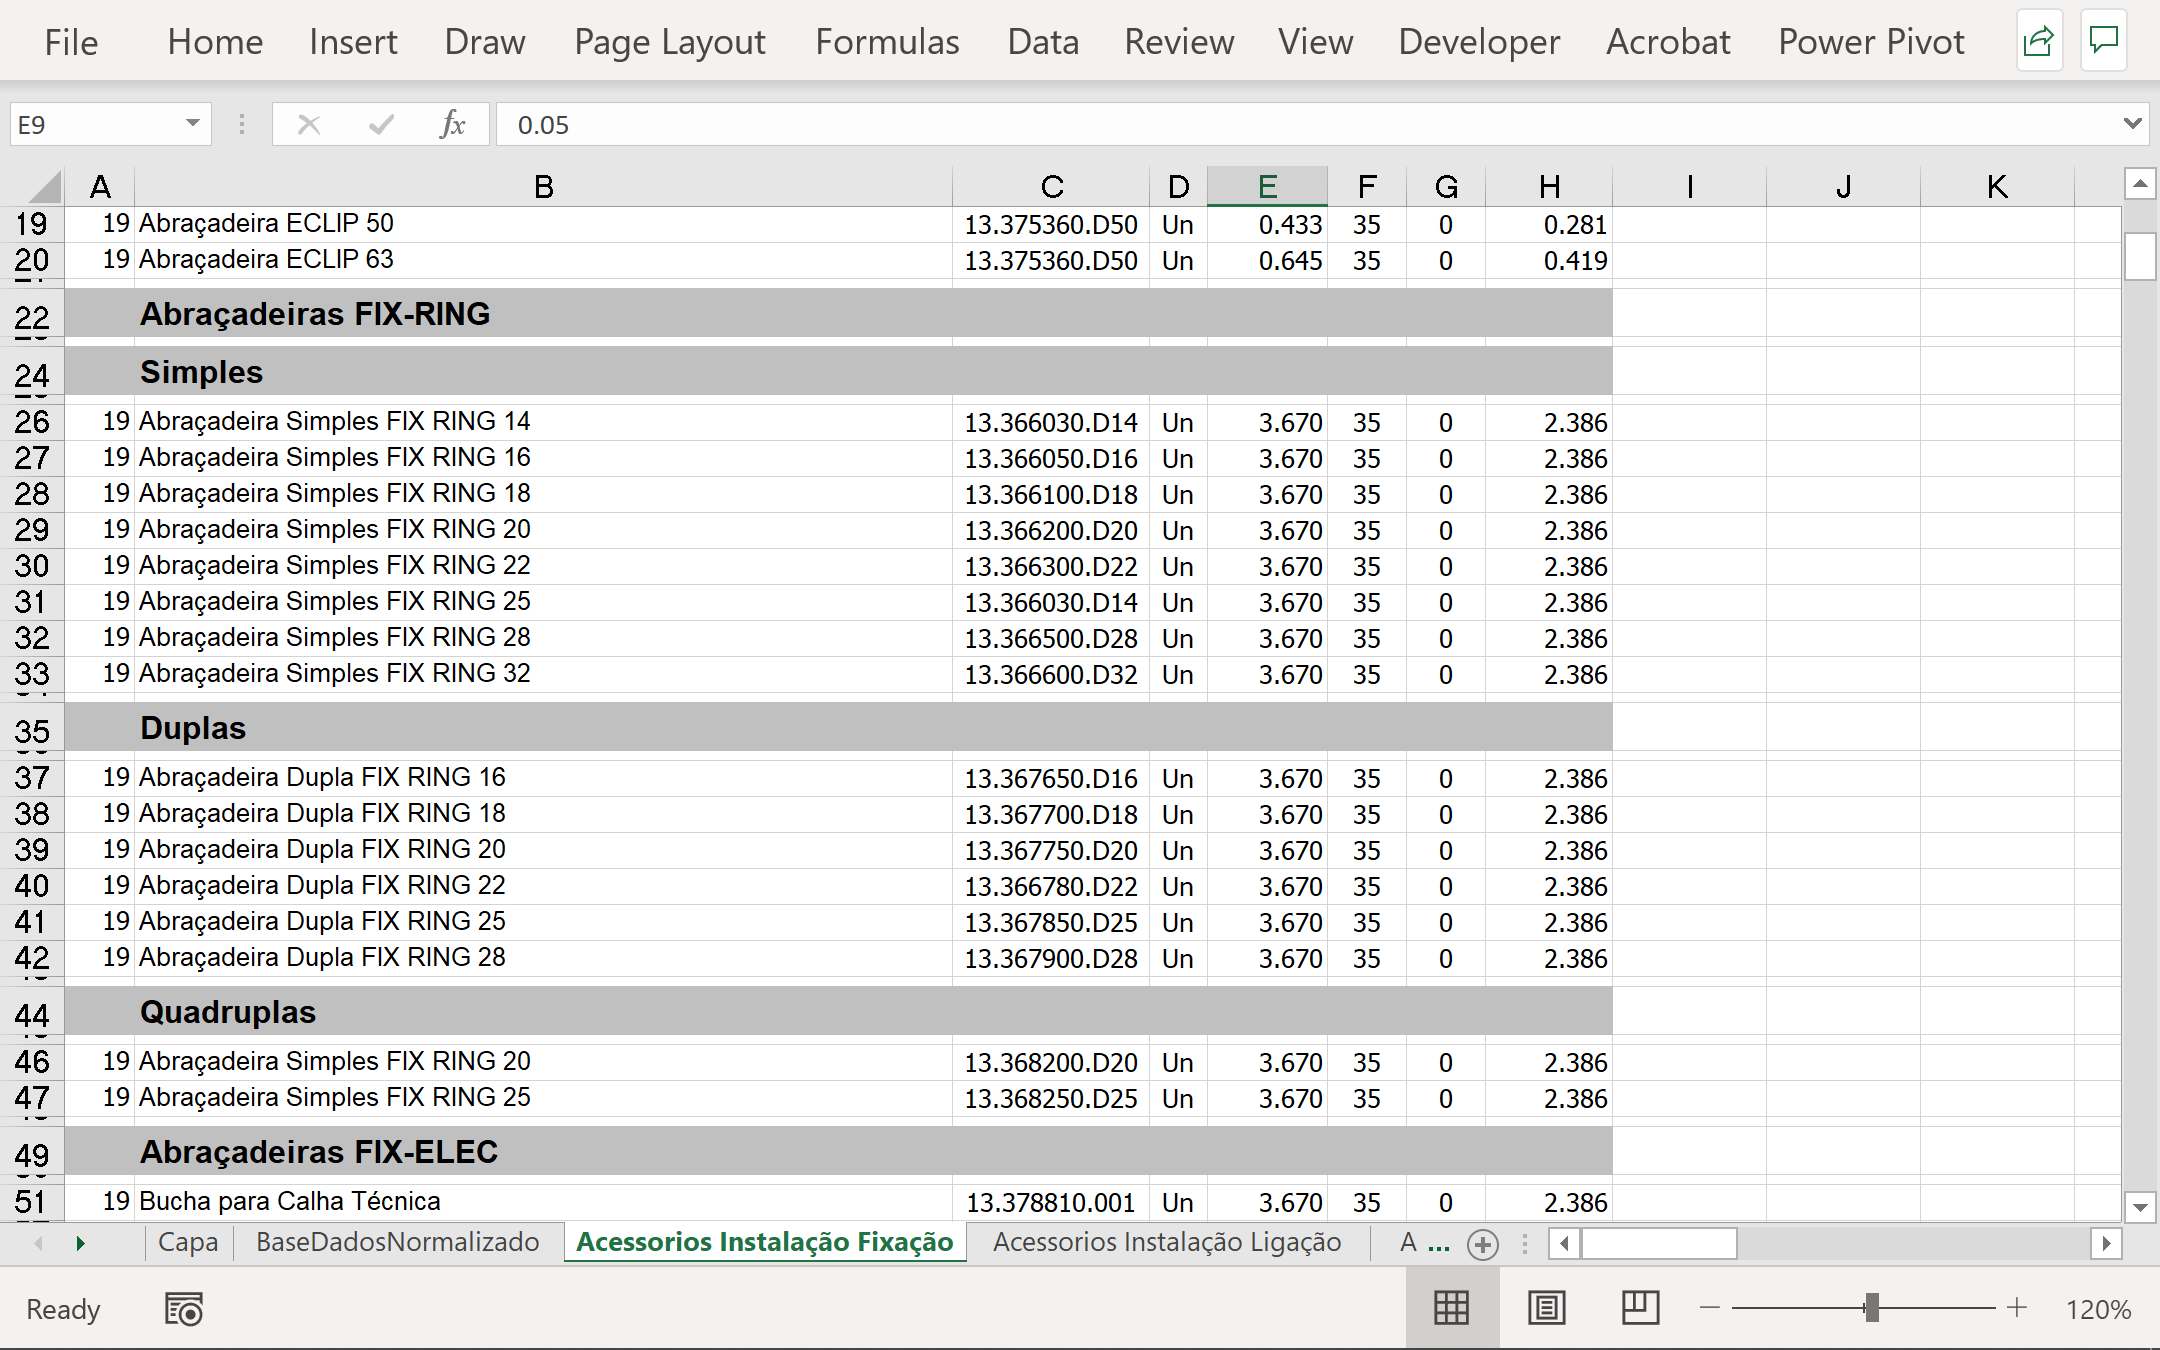Select column E header
The image size is (2160, 1350).
coord(1267,187)
